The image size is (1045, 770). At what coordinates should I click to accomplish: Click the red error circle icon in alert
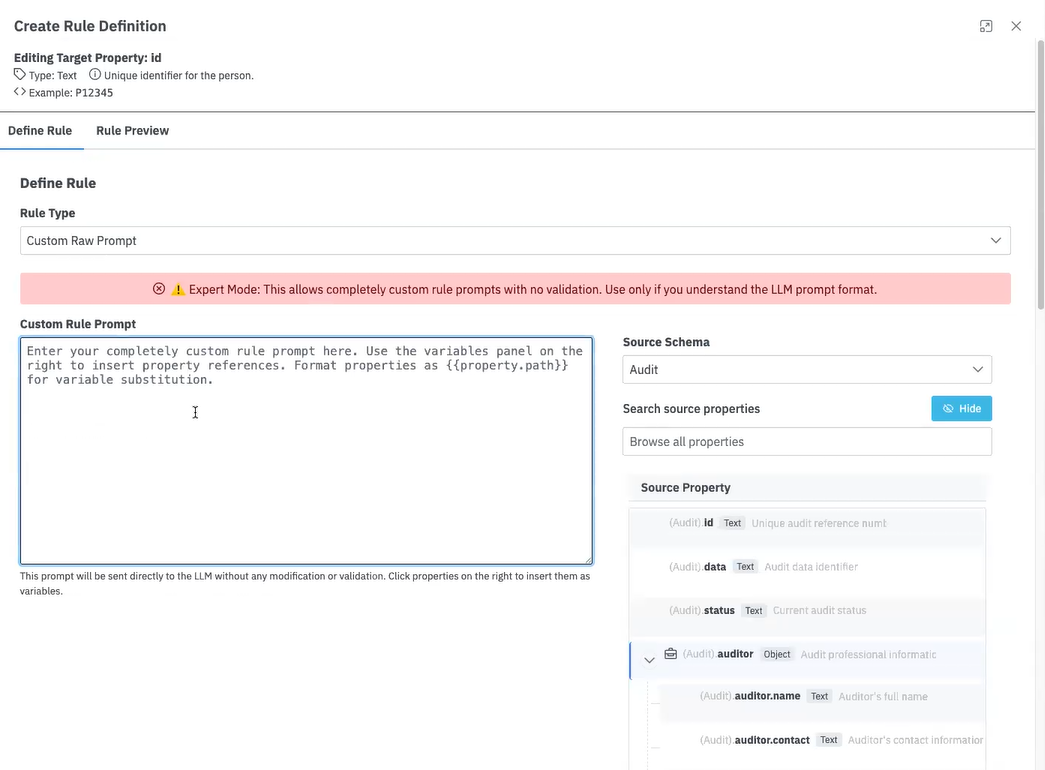pyautogui.click(x=159, y=289)
